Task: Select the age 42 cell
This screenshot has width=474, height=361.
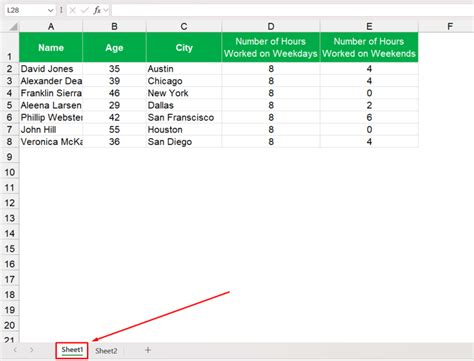Action: click(114, 117)
